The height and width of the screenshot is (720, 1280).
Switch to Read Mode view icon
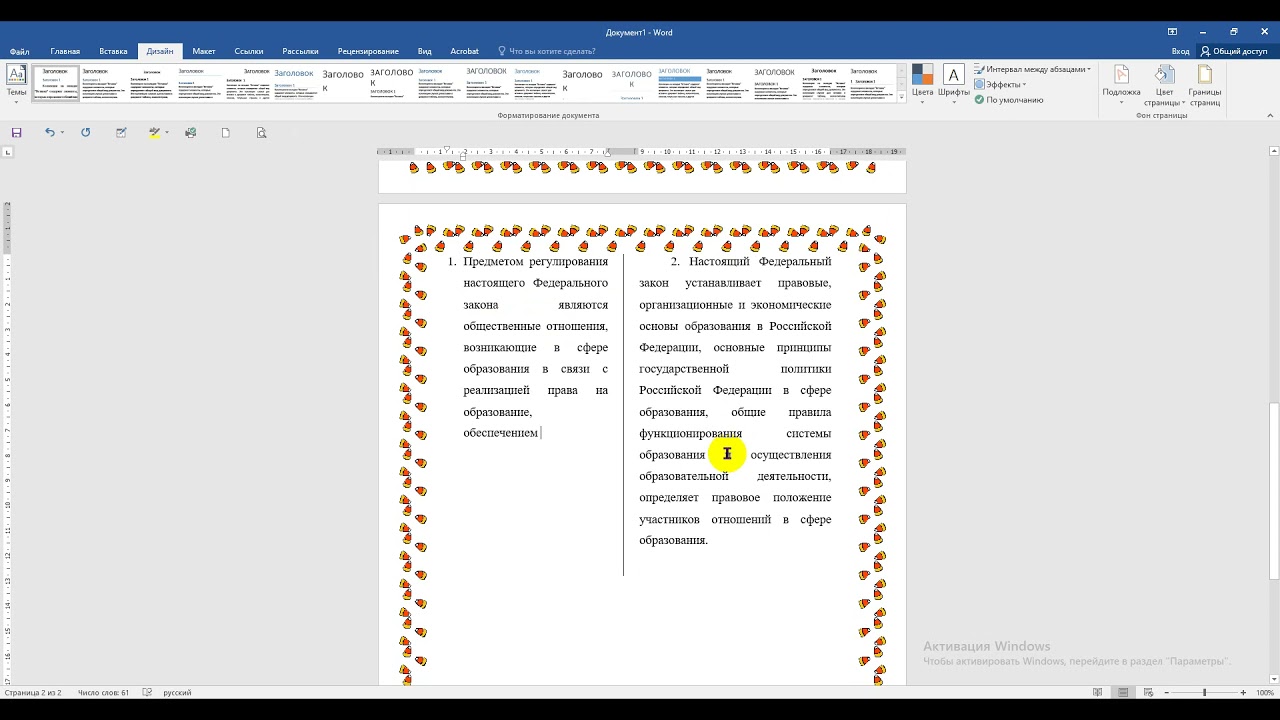tap(1098, 692)
